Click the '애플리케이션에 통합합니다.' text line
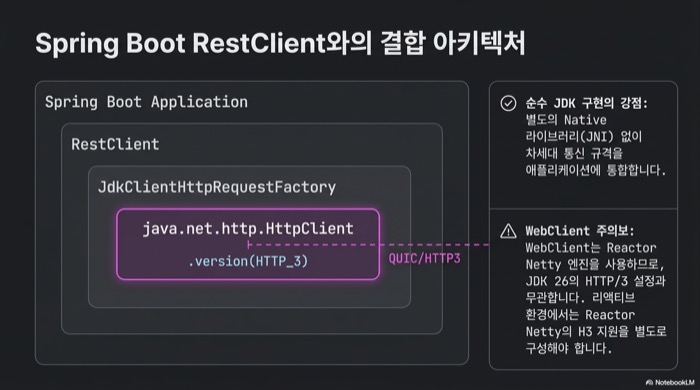 (x=596, y=170)
